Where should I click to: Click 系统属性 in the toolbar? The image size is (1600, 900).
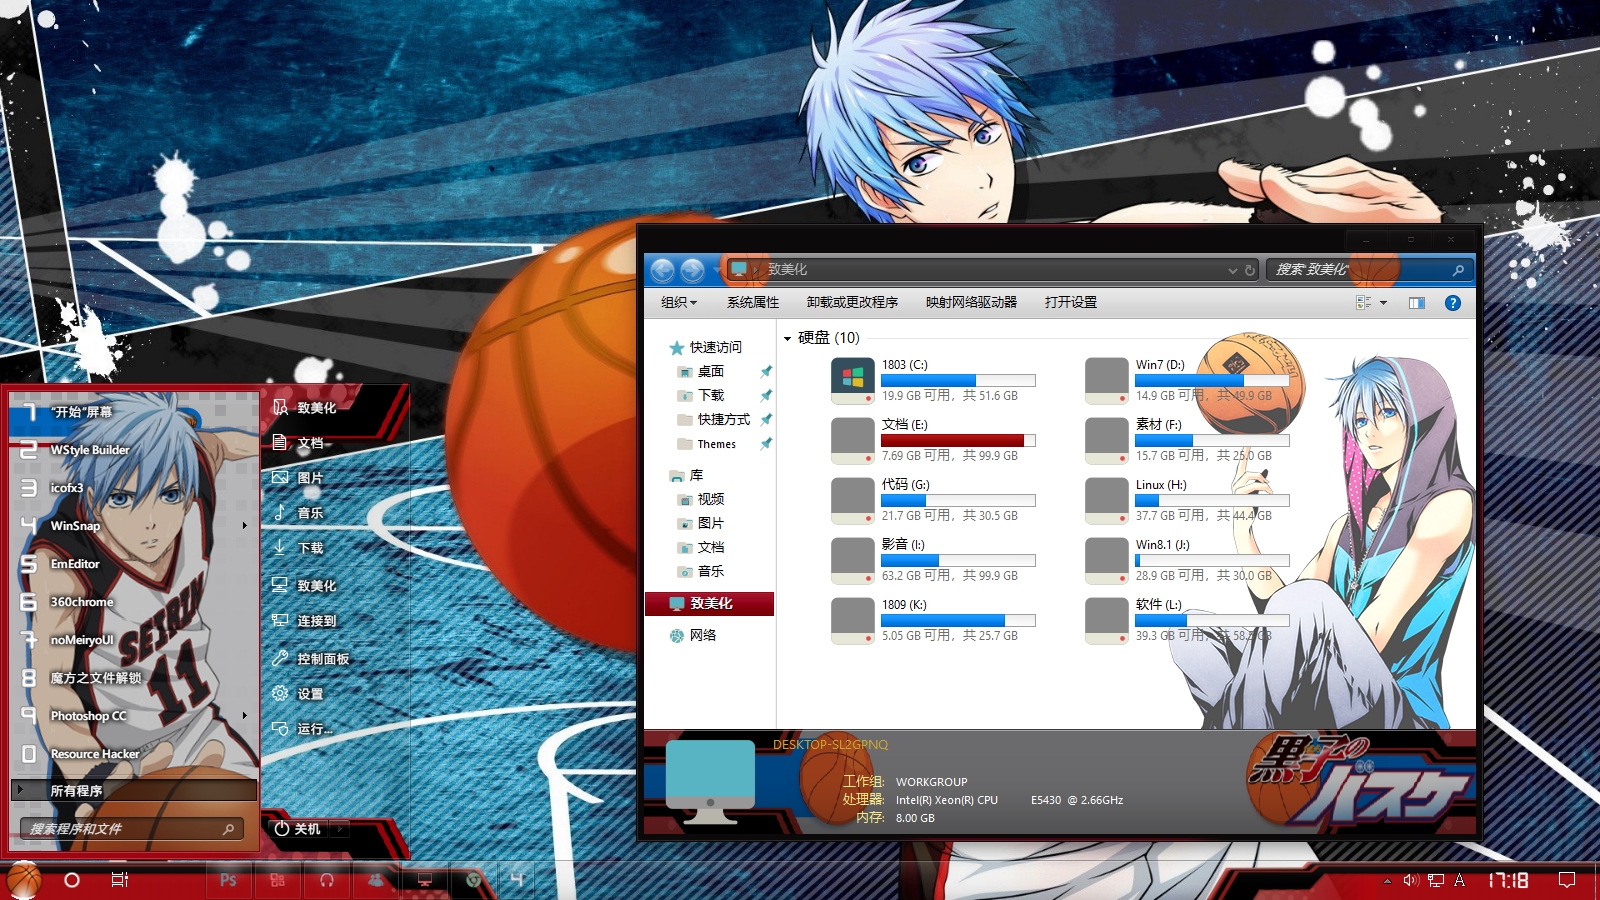[752, 302]
